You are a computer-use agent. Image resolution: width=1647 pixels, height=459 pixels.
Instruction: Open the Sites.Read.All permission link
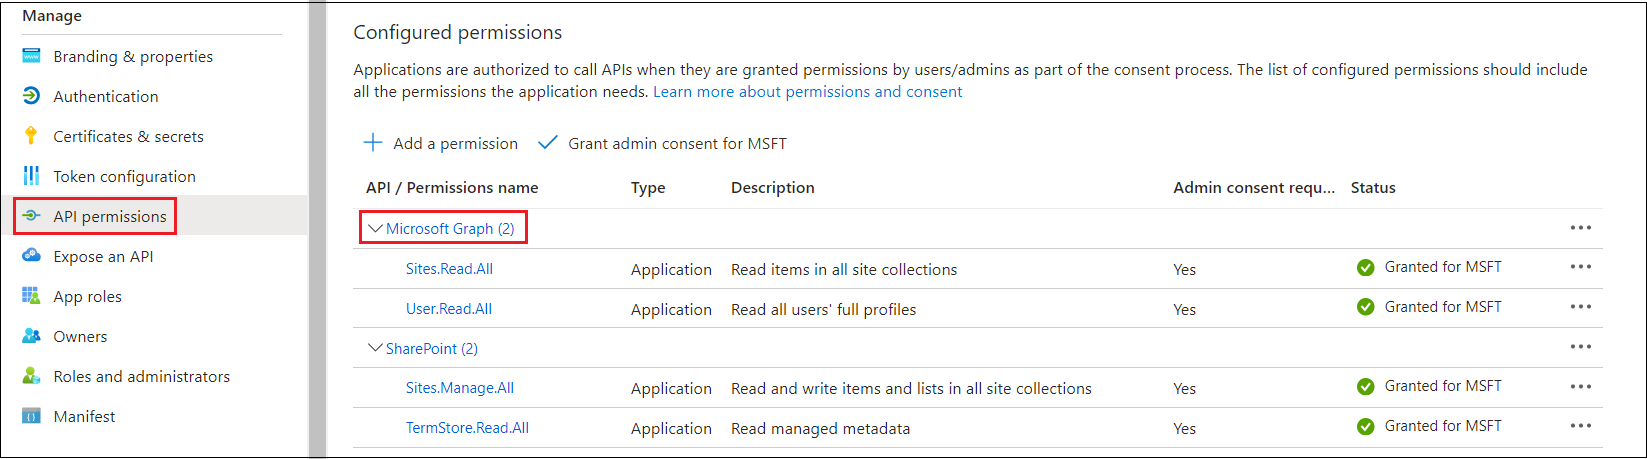click(x=449, y=269)
